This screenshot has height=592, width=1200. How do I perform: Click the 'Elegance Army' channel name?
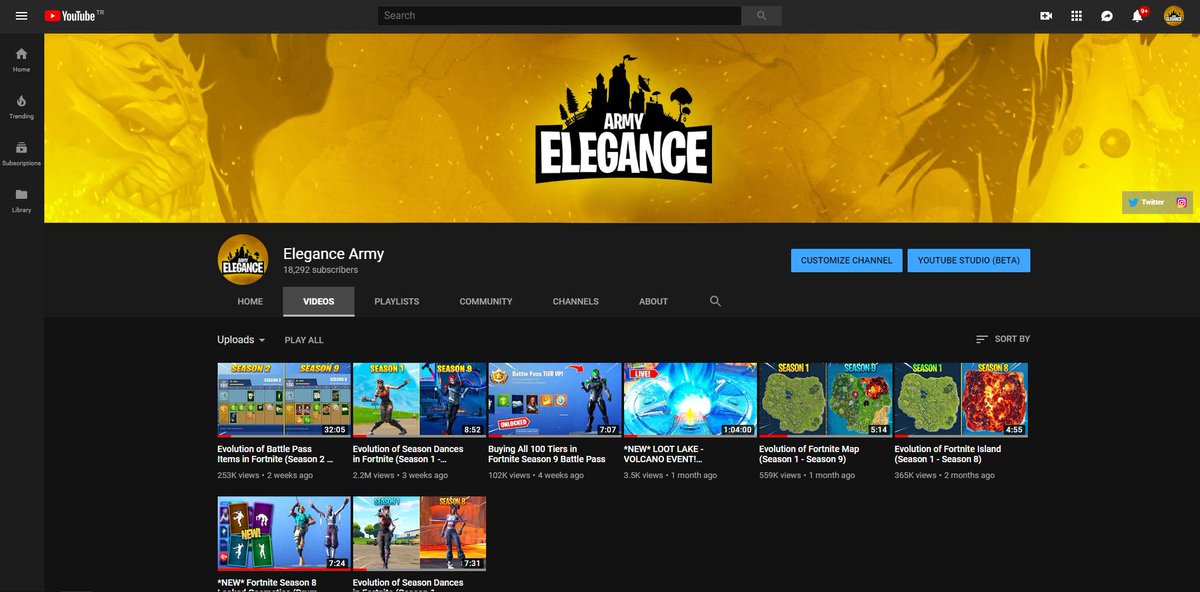click(x=334, y=254)
